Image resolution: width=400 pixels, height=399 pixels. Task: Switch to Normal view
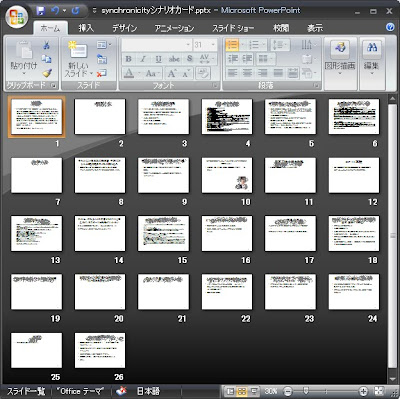pyautogui.click(x=230, y=391)
